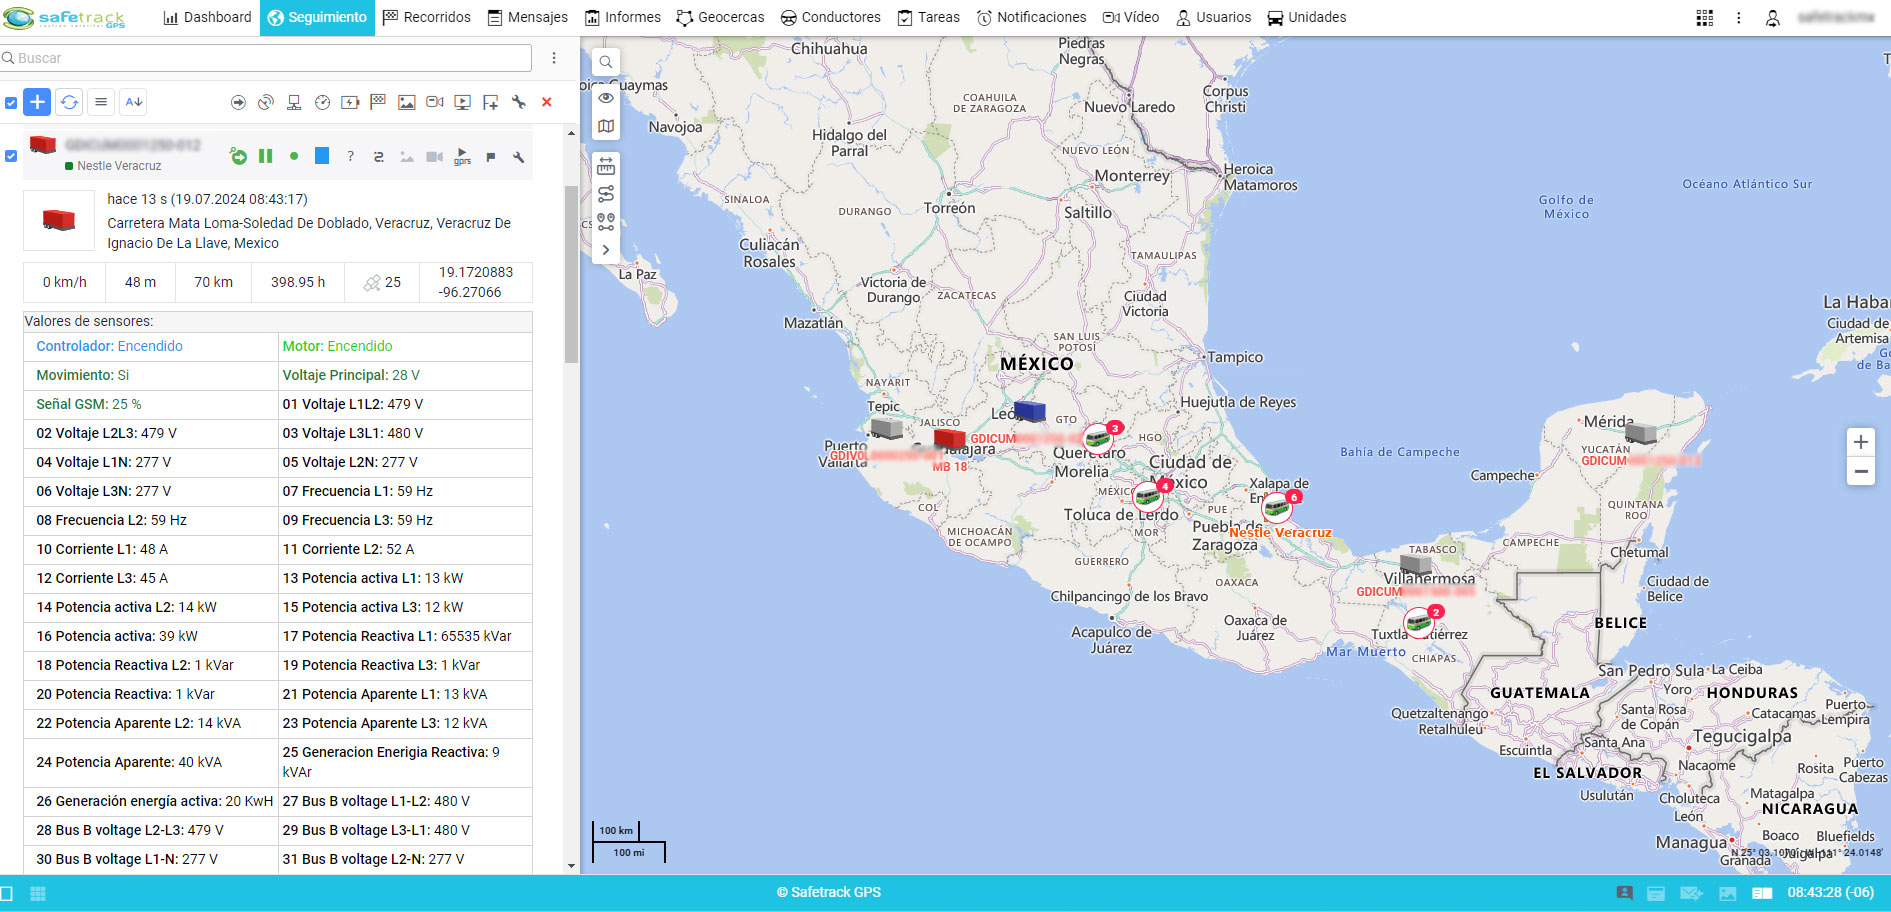Open the map layers selector icon
Viewport: 1891px width, 912px height.
point(606,126)
